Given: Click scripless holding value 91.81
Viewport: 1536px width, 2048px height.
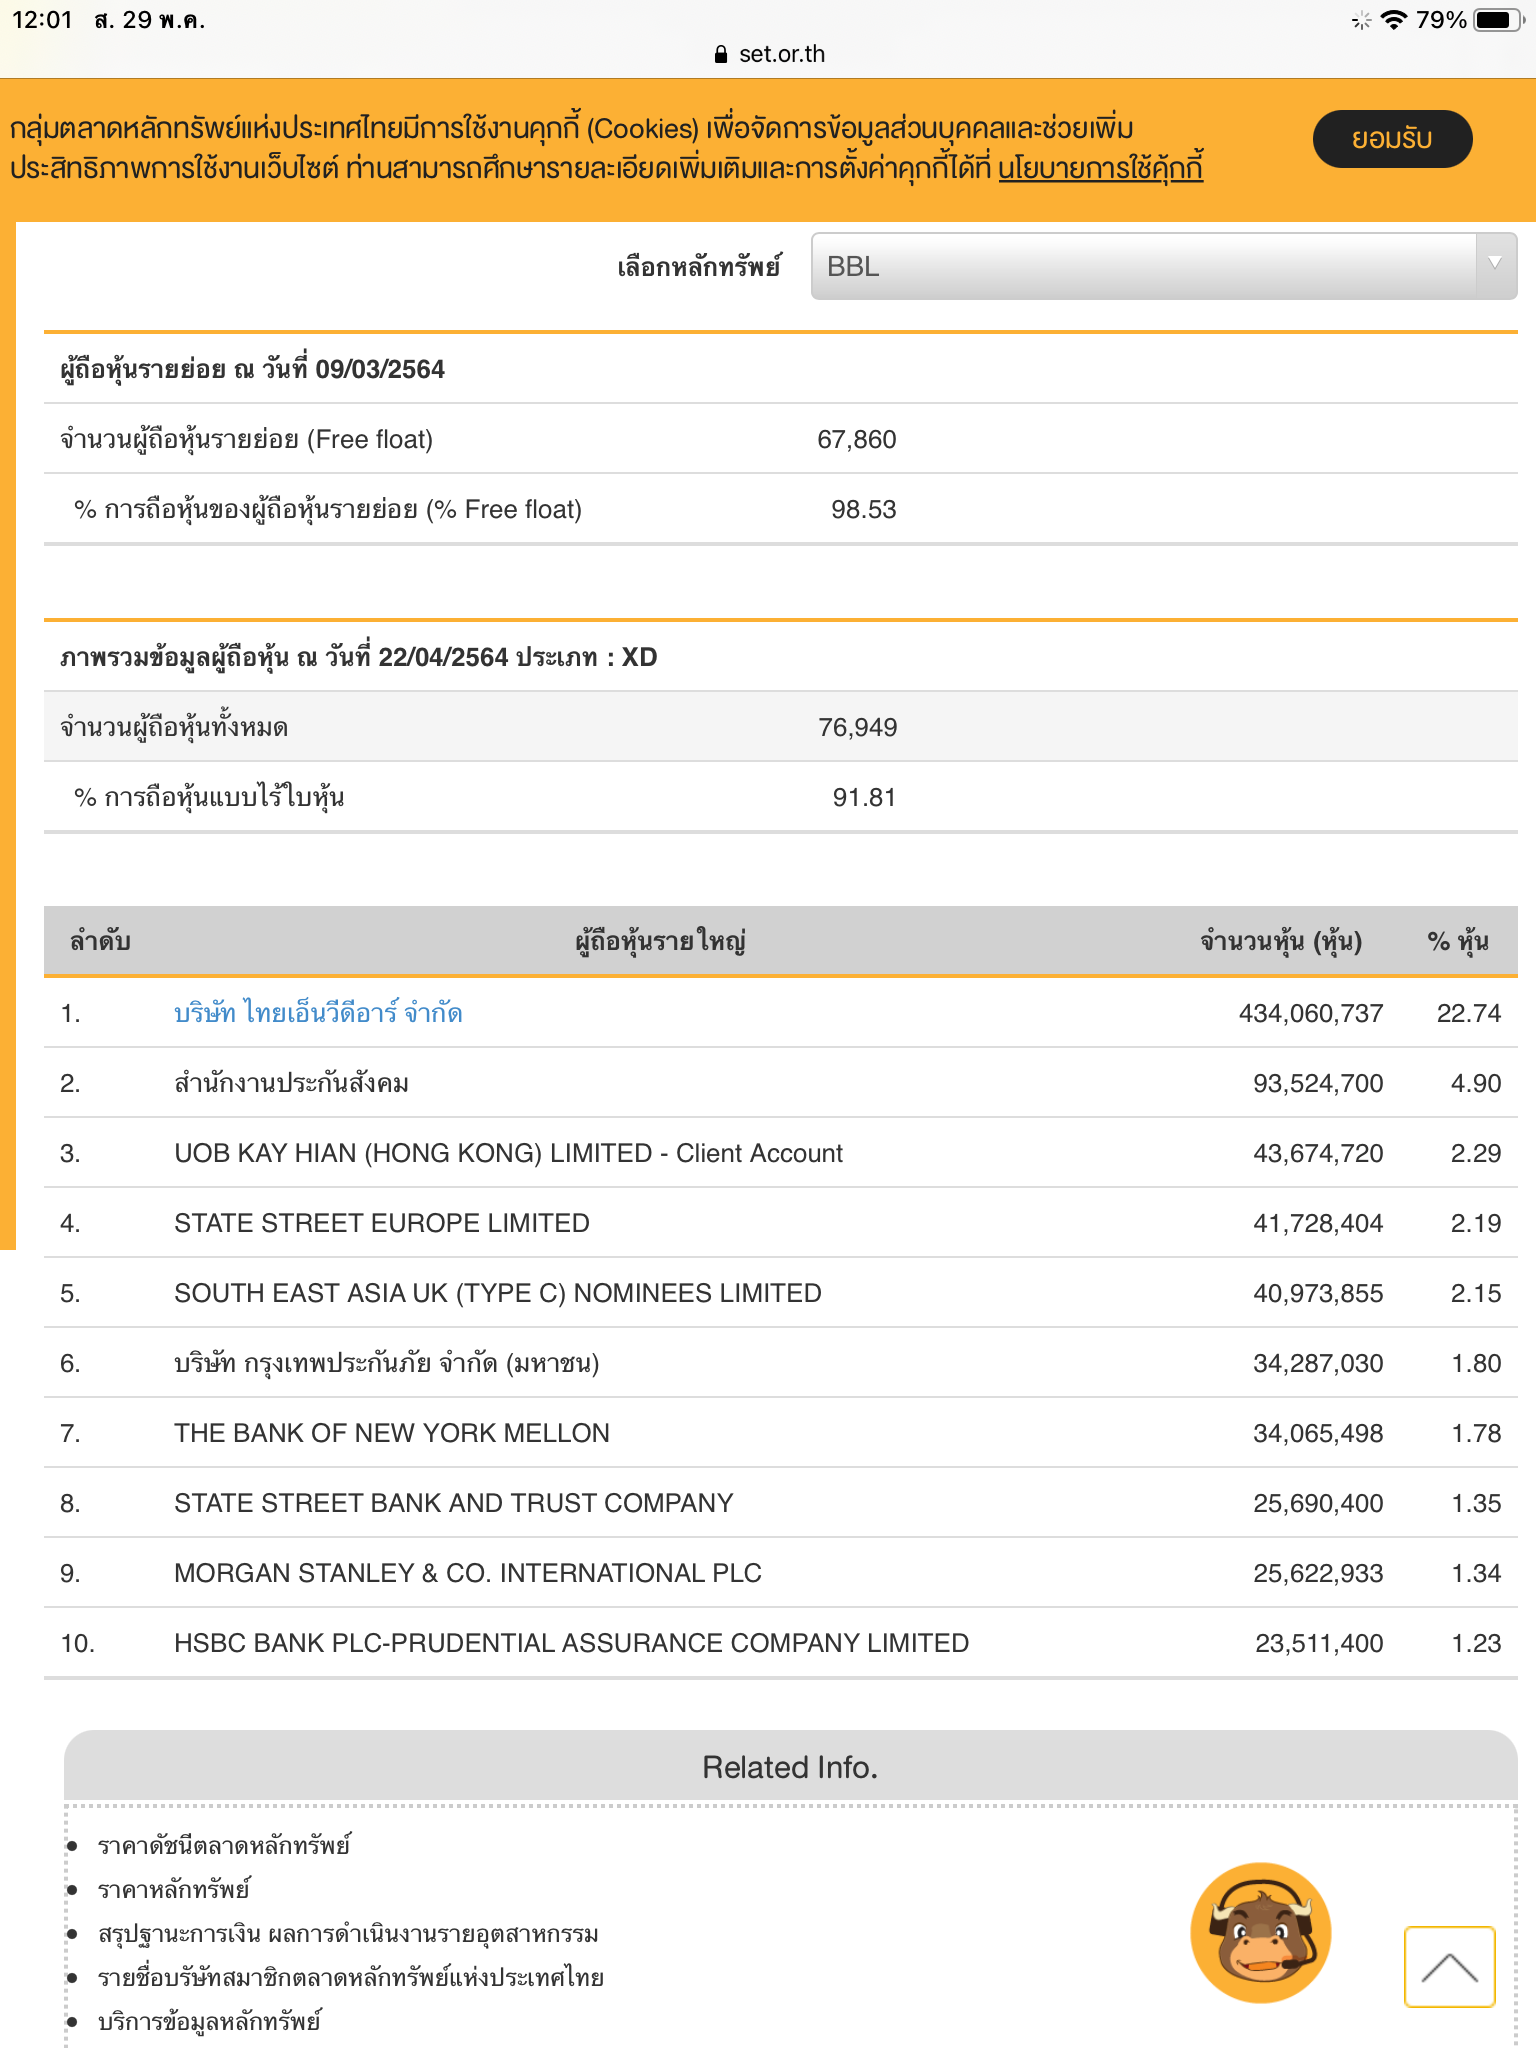Looking at the screenshot, I should coord(864,797).
